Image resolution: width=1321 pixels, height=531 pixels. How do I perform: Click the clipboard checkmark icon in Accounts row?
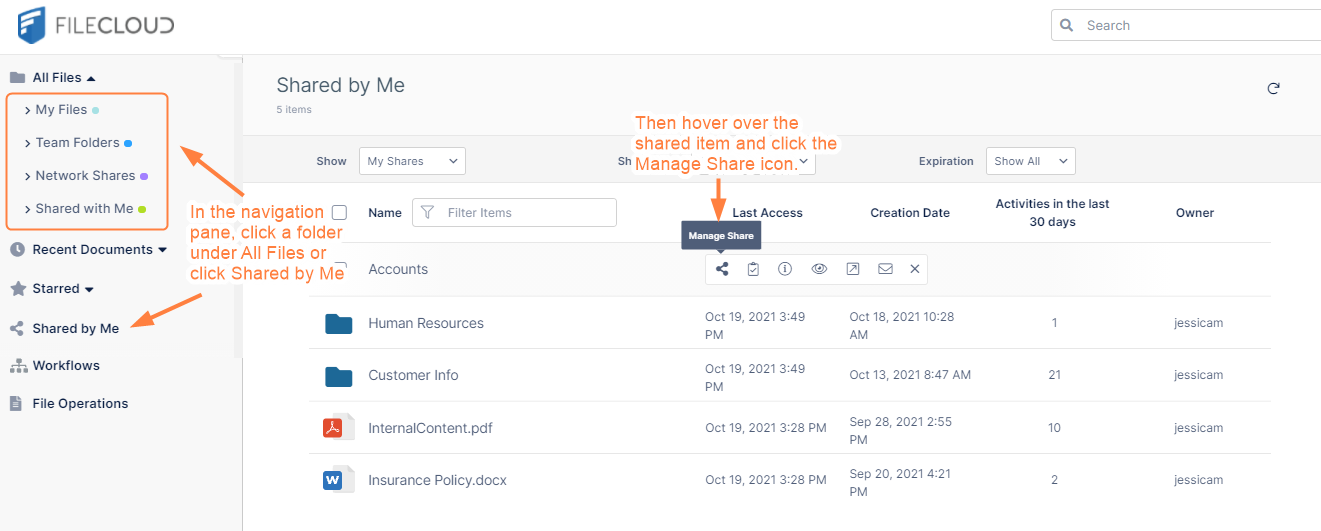coord(753,269)
